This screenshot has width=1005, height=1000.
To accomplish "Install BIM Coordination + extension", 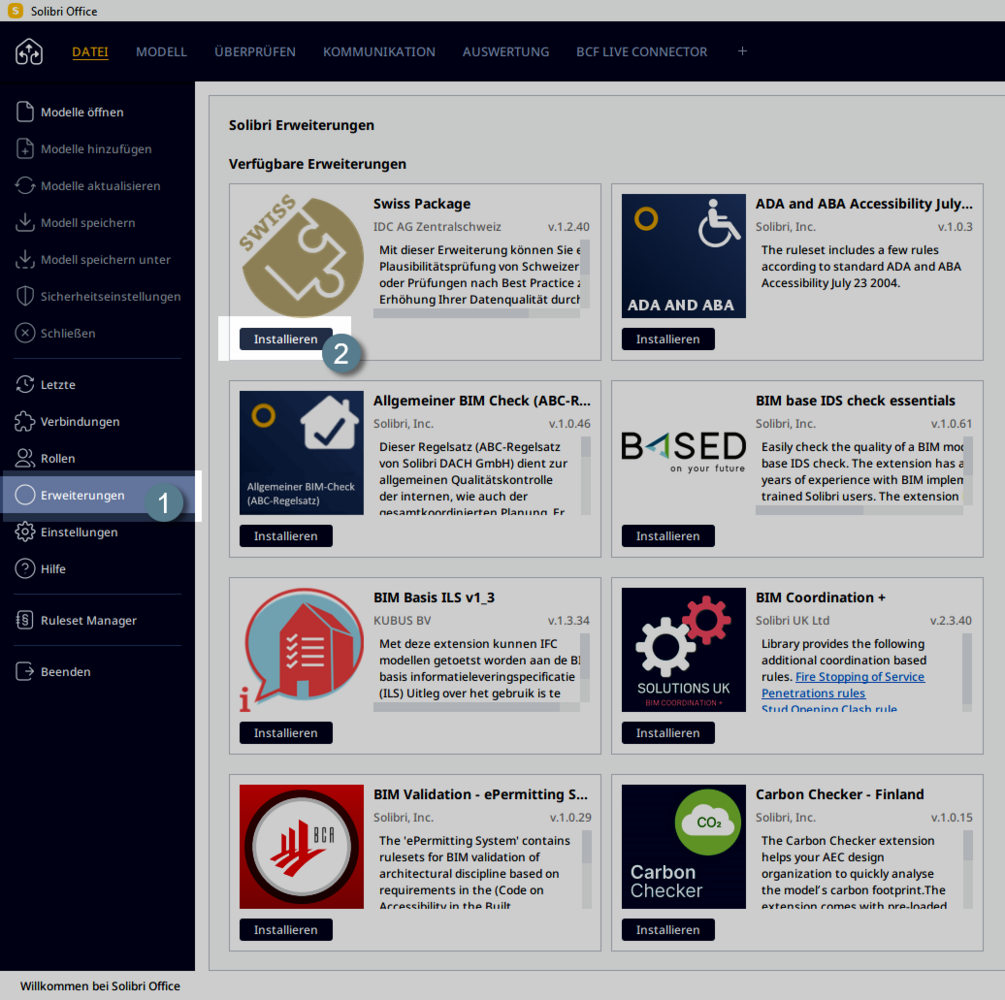I will click(x=668, y=733).
